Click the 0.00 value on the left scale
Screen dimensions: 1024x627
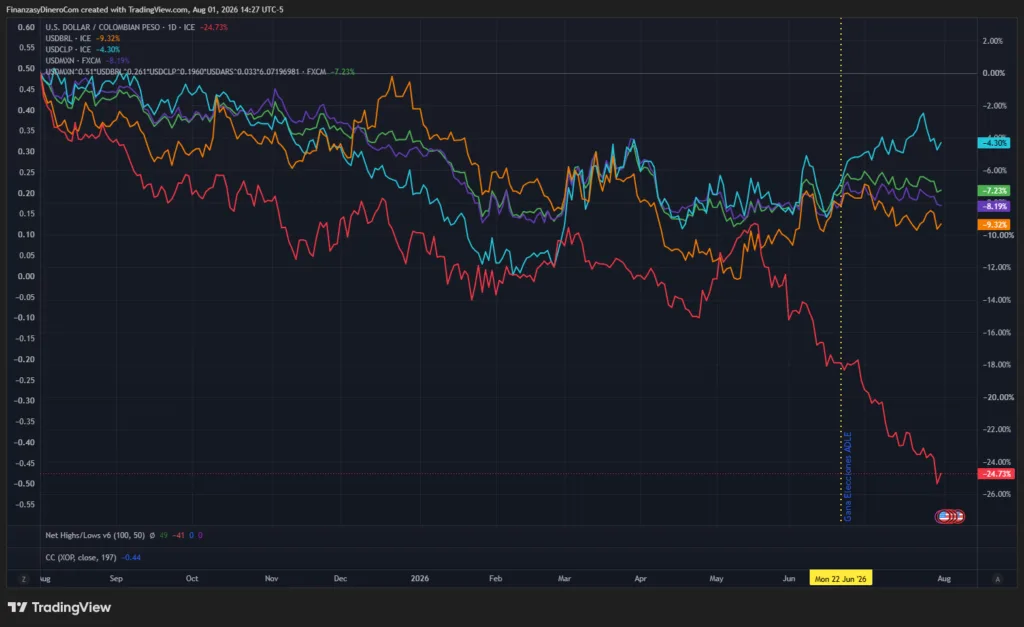[x=26, y=276]
